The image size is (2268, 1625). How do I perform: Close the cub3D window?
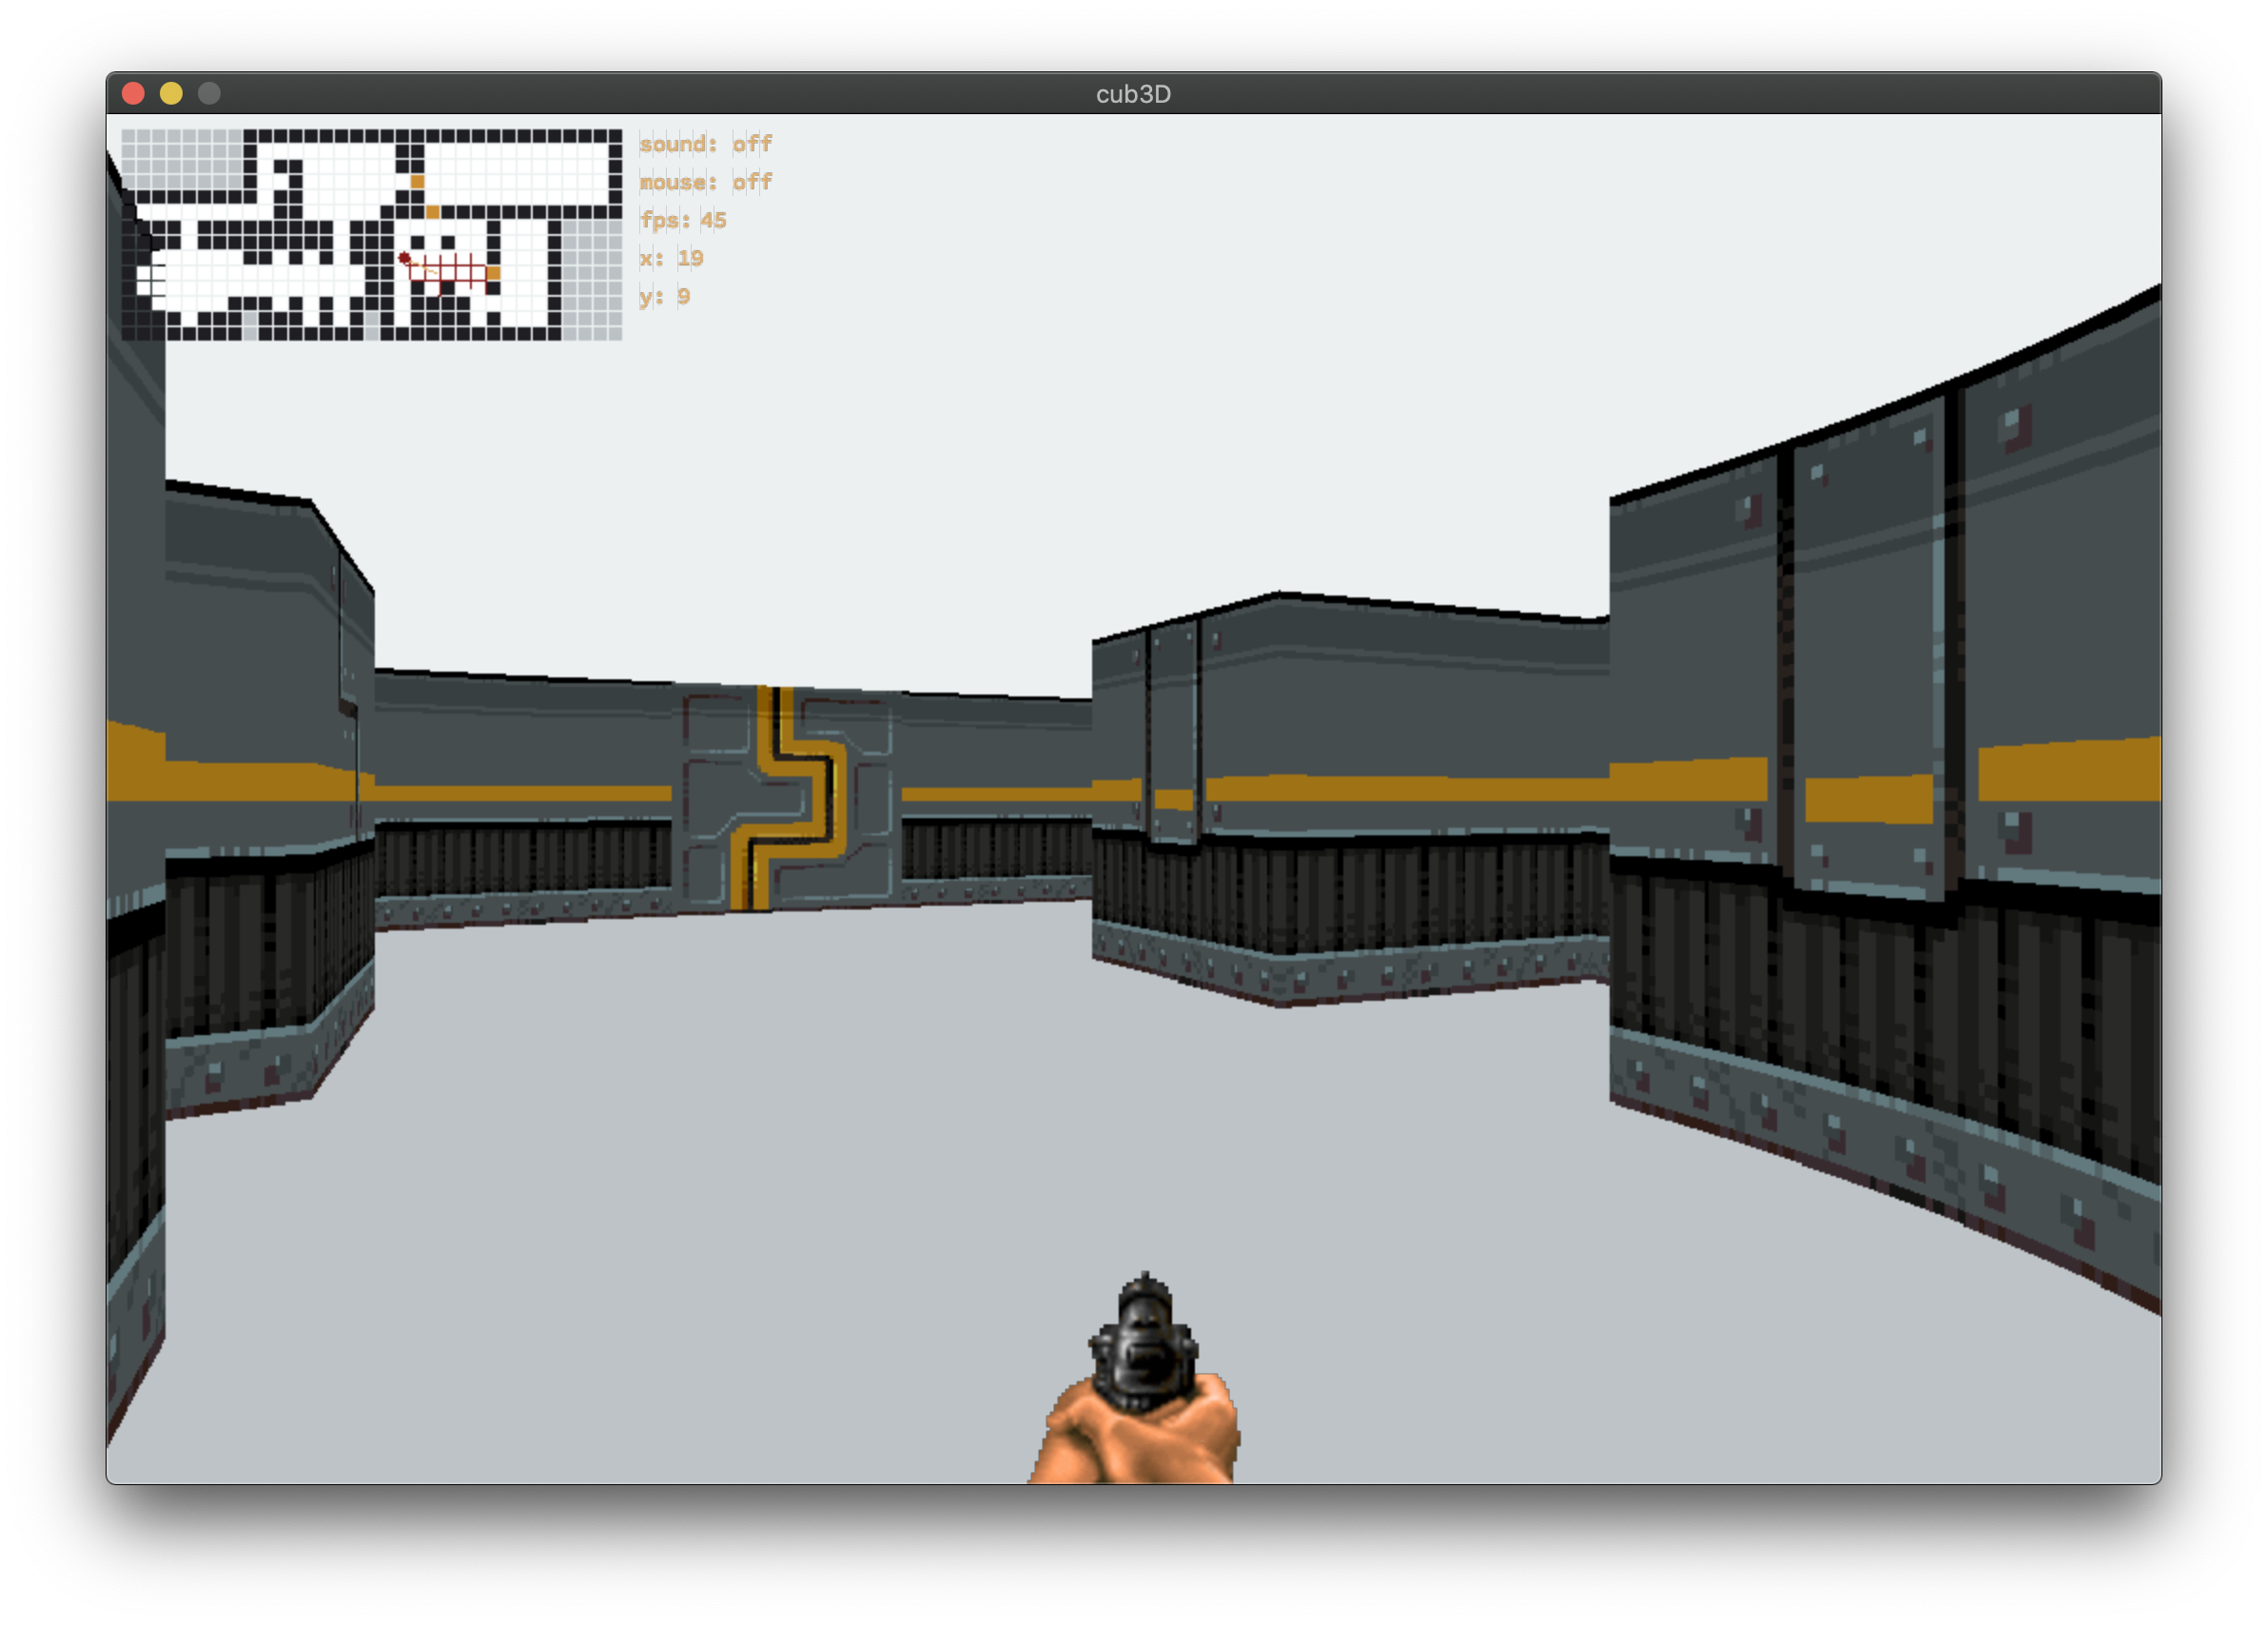[x=133, y=94]
